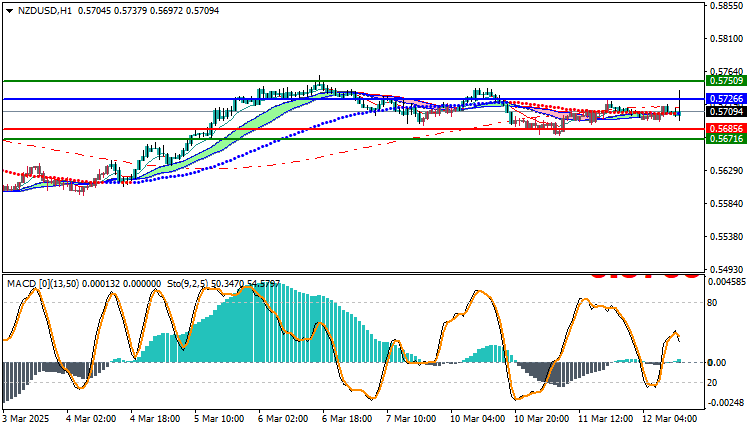This screenshot has width=750, height=430.
Task: Click the 0.55380 price scale value
Action: point(728,237)
